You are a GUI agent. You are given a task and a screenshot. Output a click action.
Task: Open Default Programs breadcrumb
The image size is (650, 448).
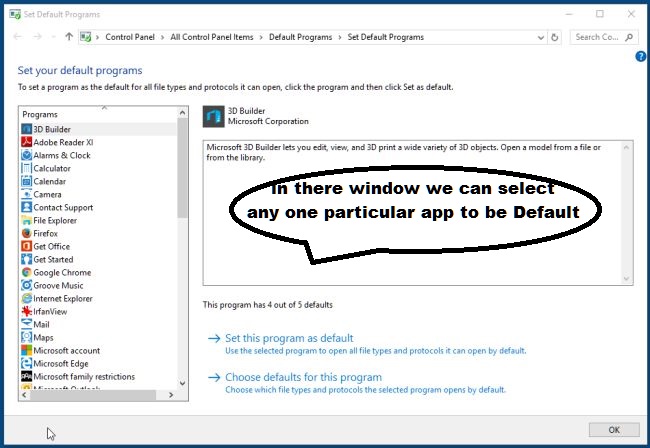click(301, 37)
